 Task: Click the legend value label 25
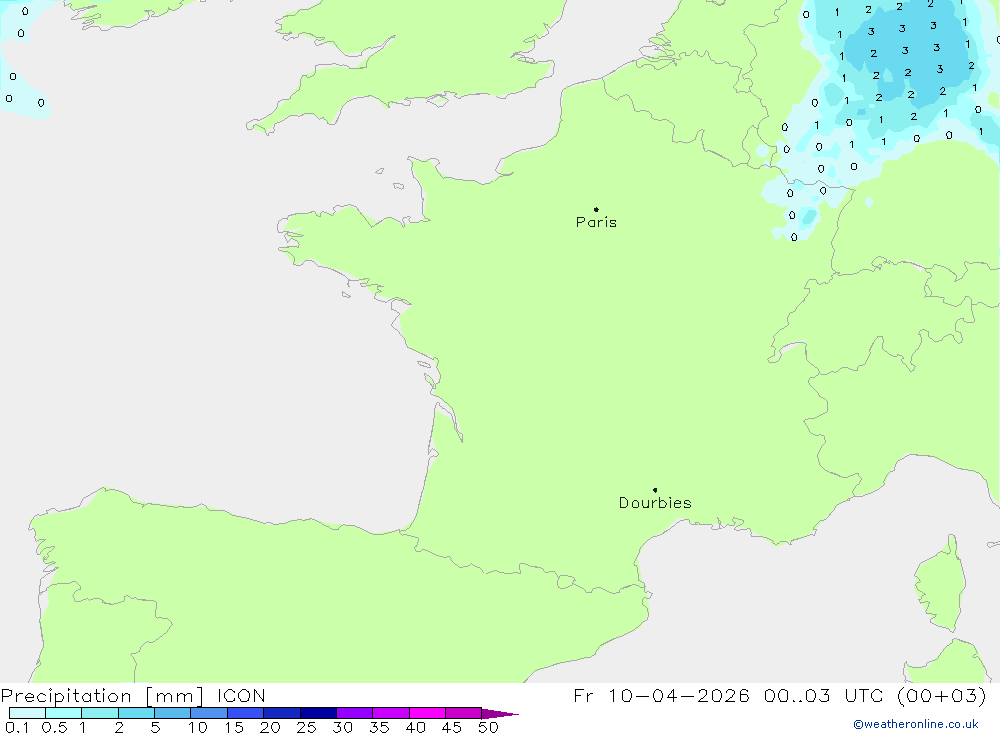[x=306, y=727]
